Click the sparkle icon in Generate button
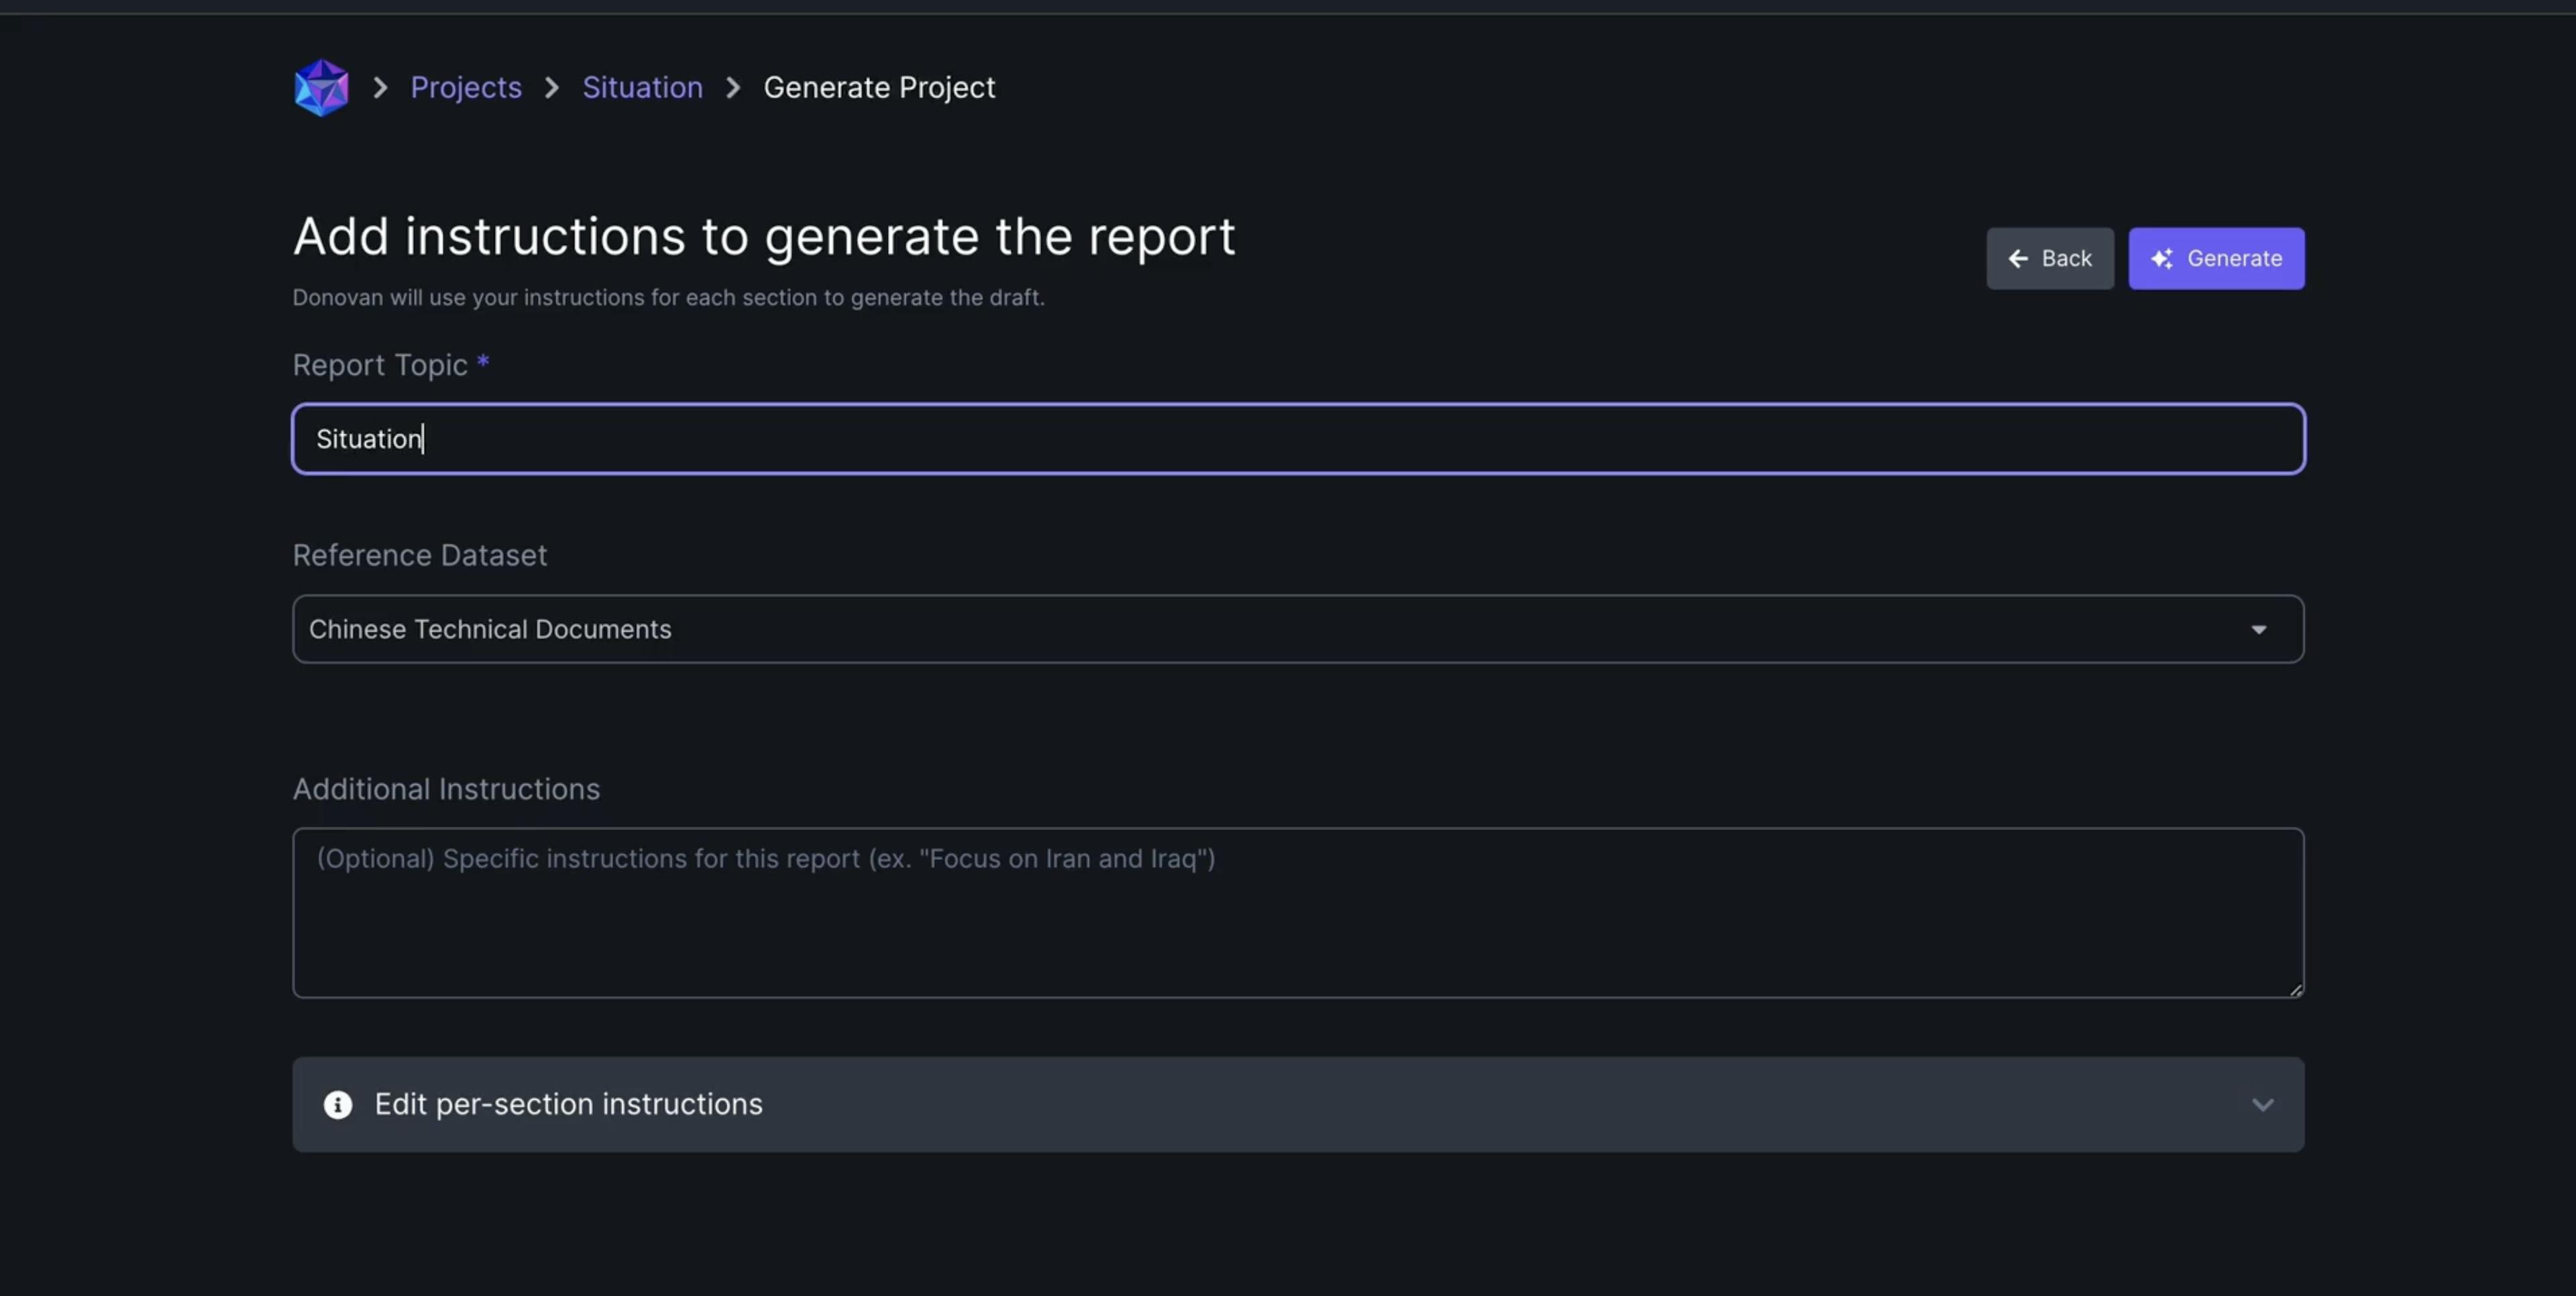Screen dimensions: 2576x1296 pyautogui.click(x=2161, y=259)
